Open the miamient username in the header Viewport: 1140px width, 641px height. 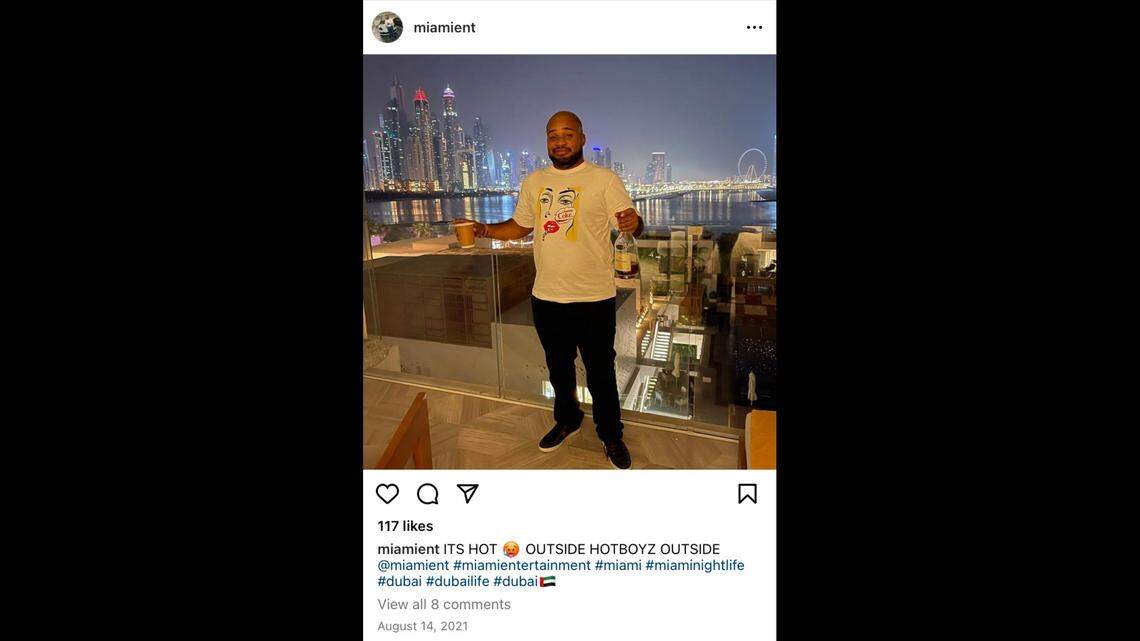pyautogui.click(x=444, y=28)
